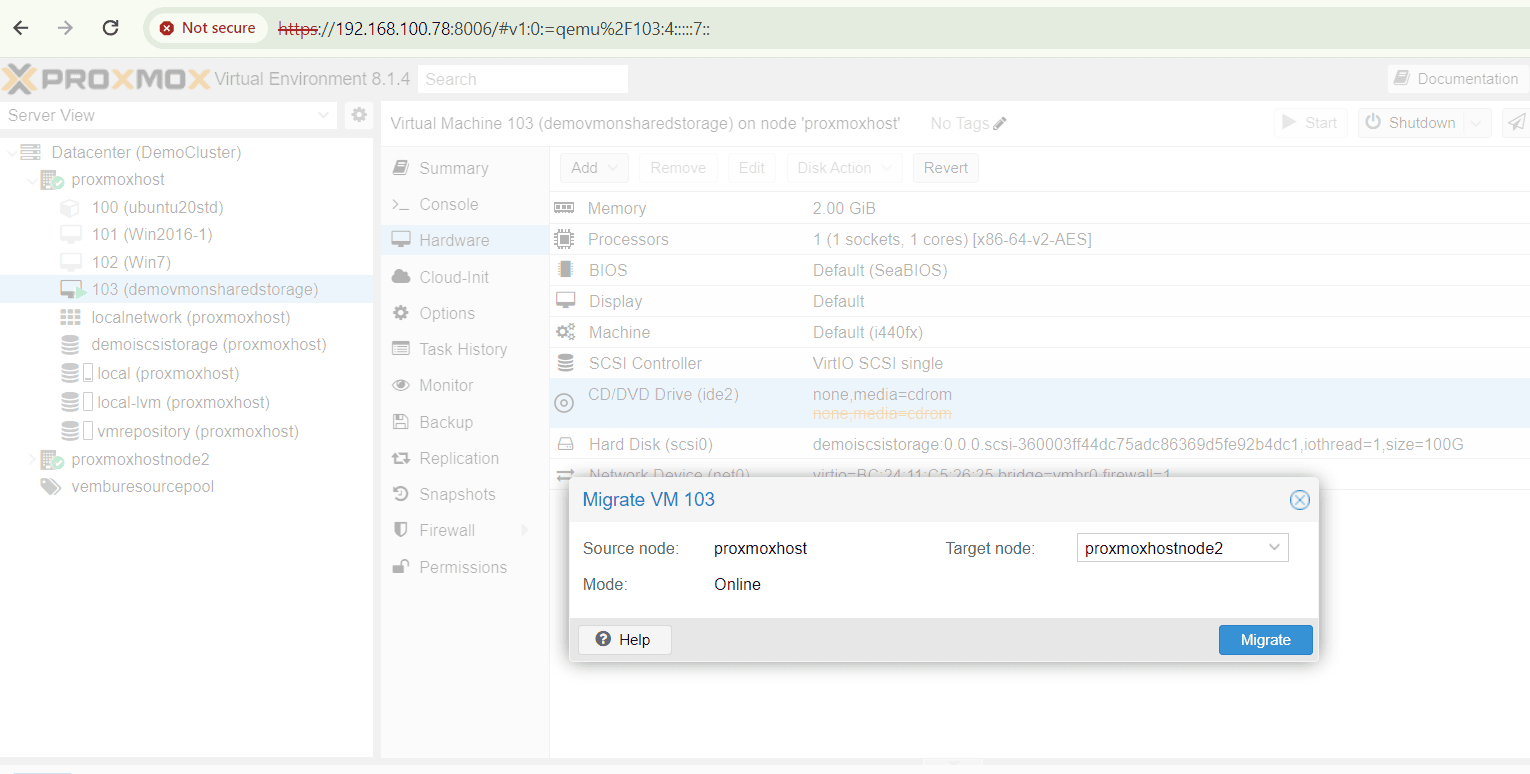The width and height of the screenshot is (1530, 774).
Task: Click the hardware Remove button
Action: coord(678,168)
